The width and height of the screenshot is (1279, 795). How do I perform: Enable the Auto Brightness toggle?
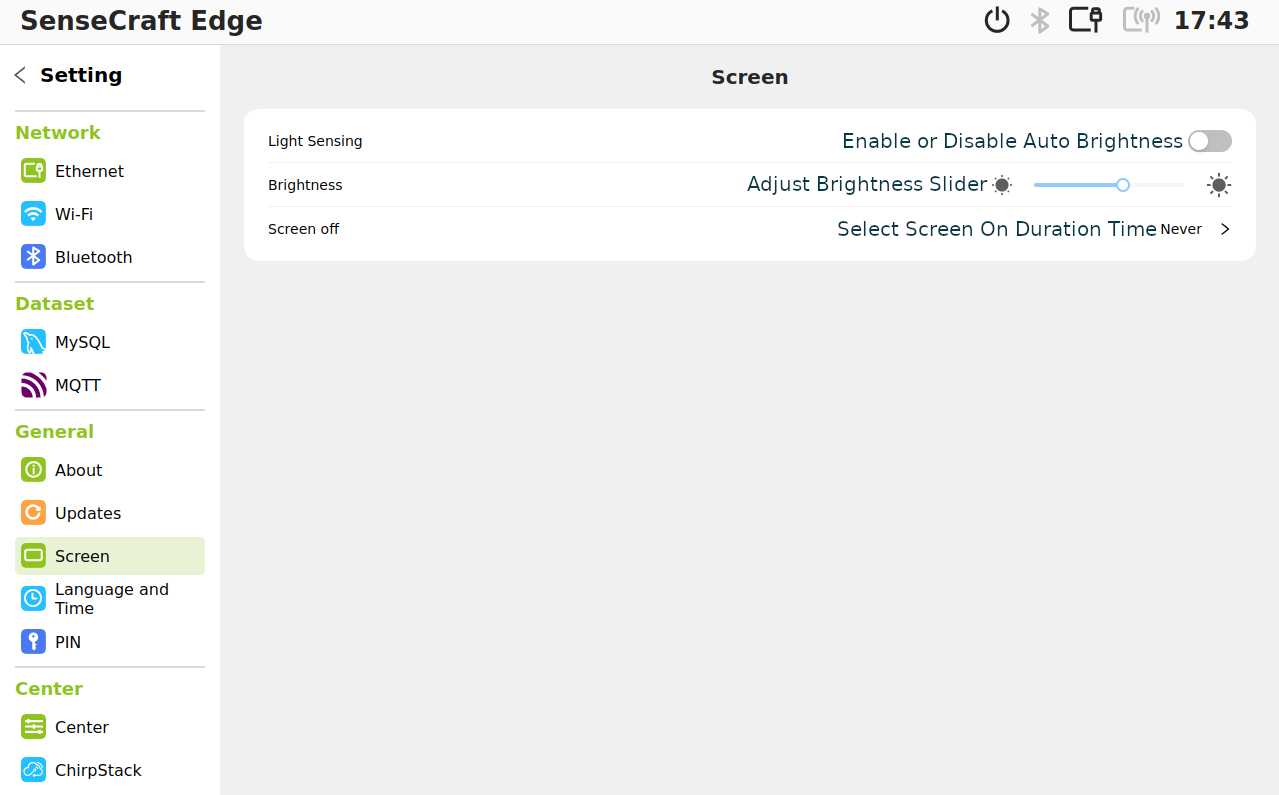(1210, 141)
